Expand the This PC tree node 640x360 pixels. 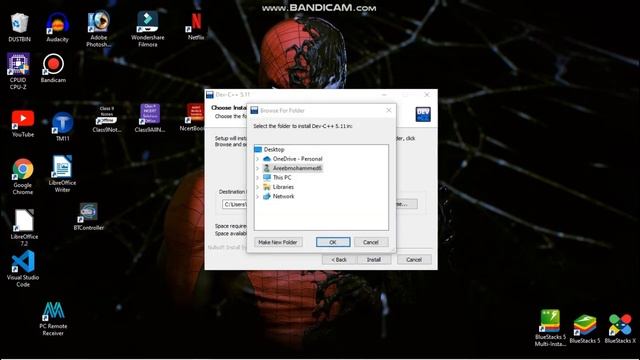(x=258, y=178)
